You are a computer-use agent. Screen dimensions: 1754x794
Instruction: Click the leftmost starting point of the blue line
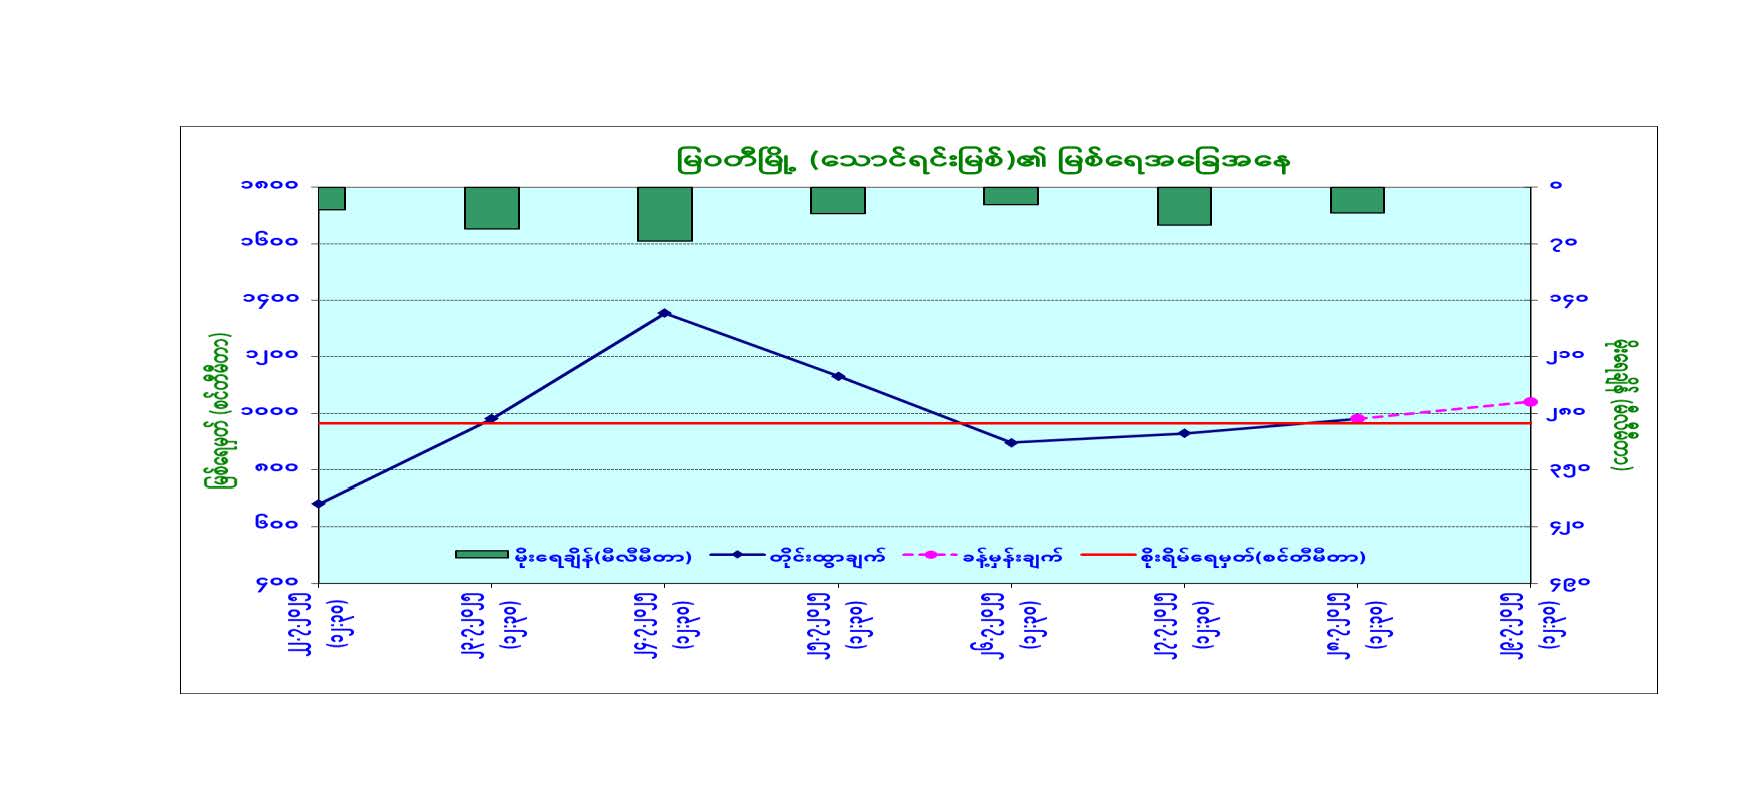319,504
